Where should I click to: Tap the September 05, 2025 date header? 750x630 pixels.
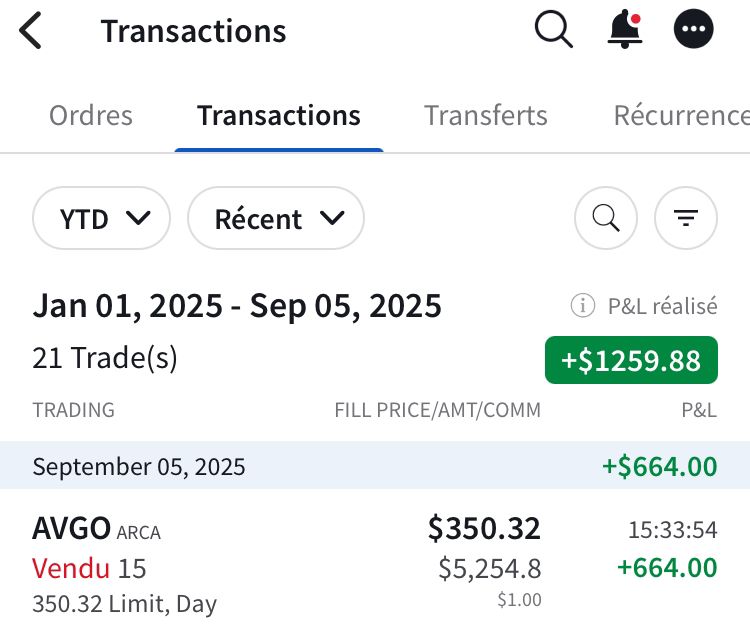tap(139, 466)
